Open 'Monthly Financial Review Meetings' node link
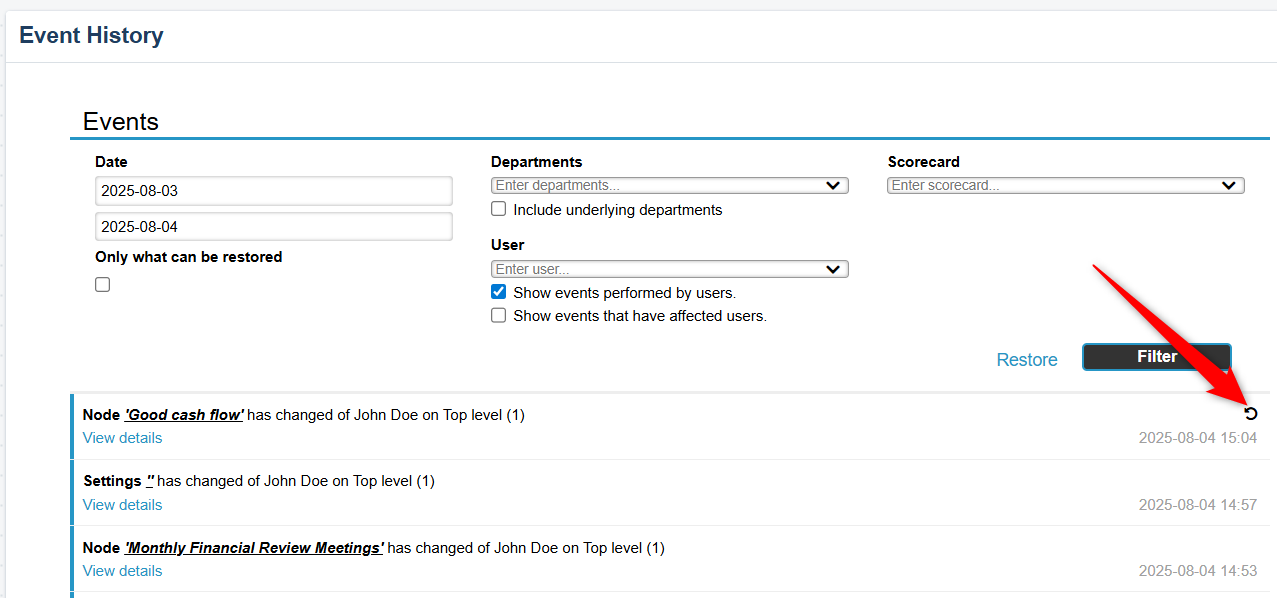 [254, 548]
